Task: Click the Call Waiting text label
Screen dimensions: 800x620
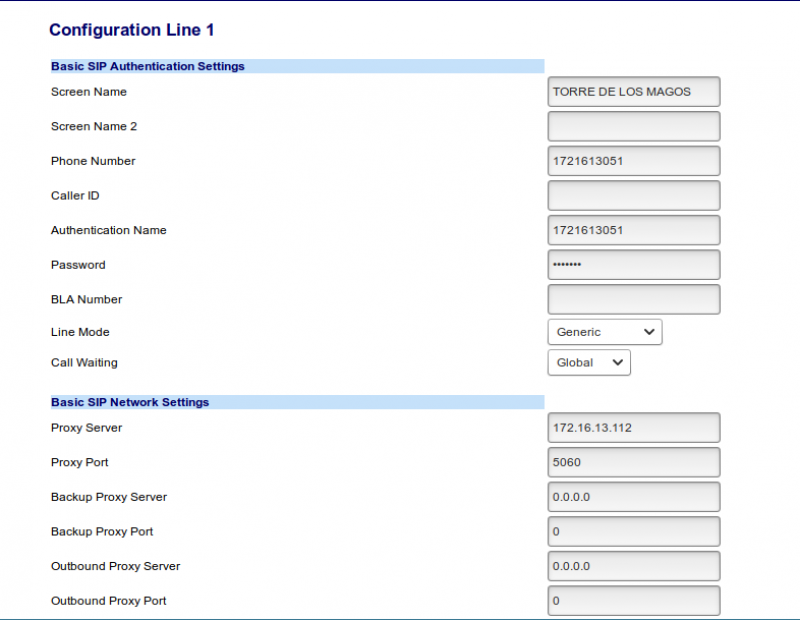Action: coord(84,363)
